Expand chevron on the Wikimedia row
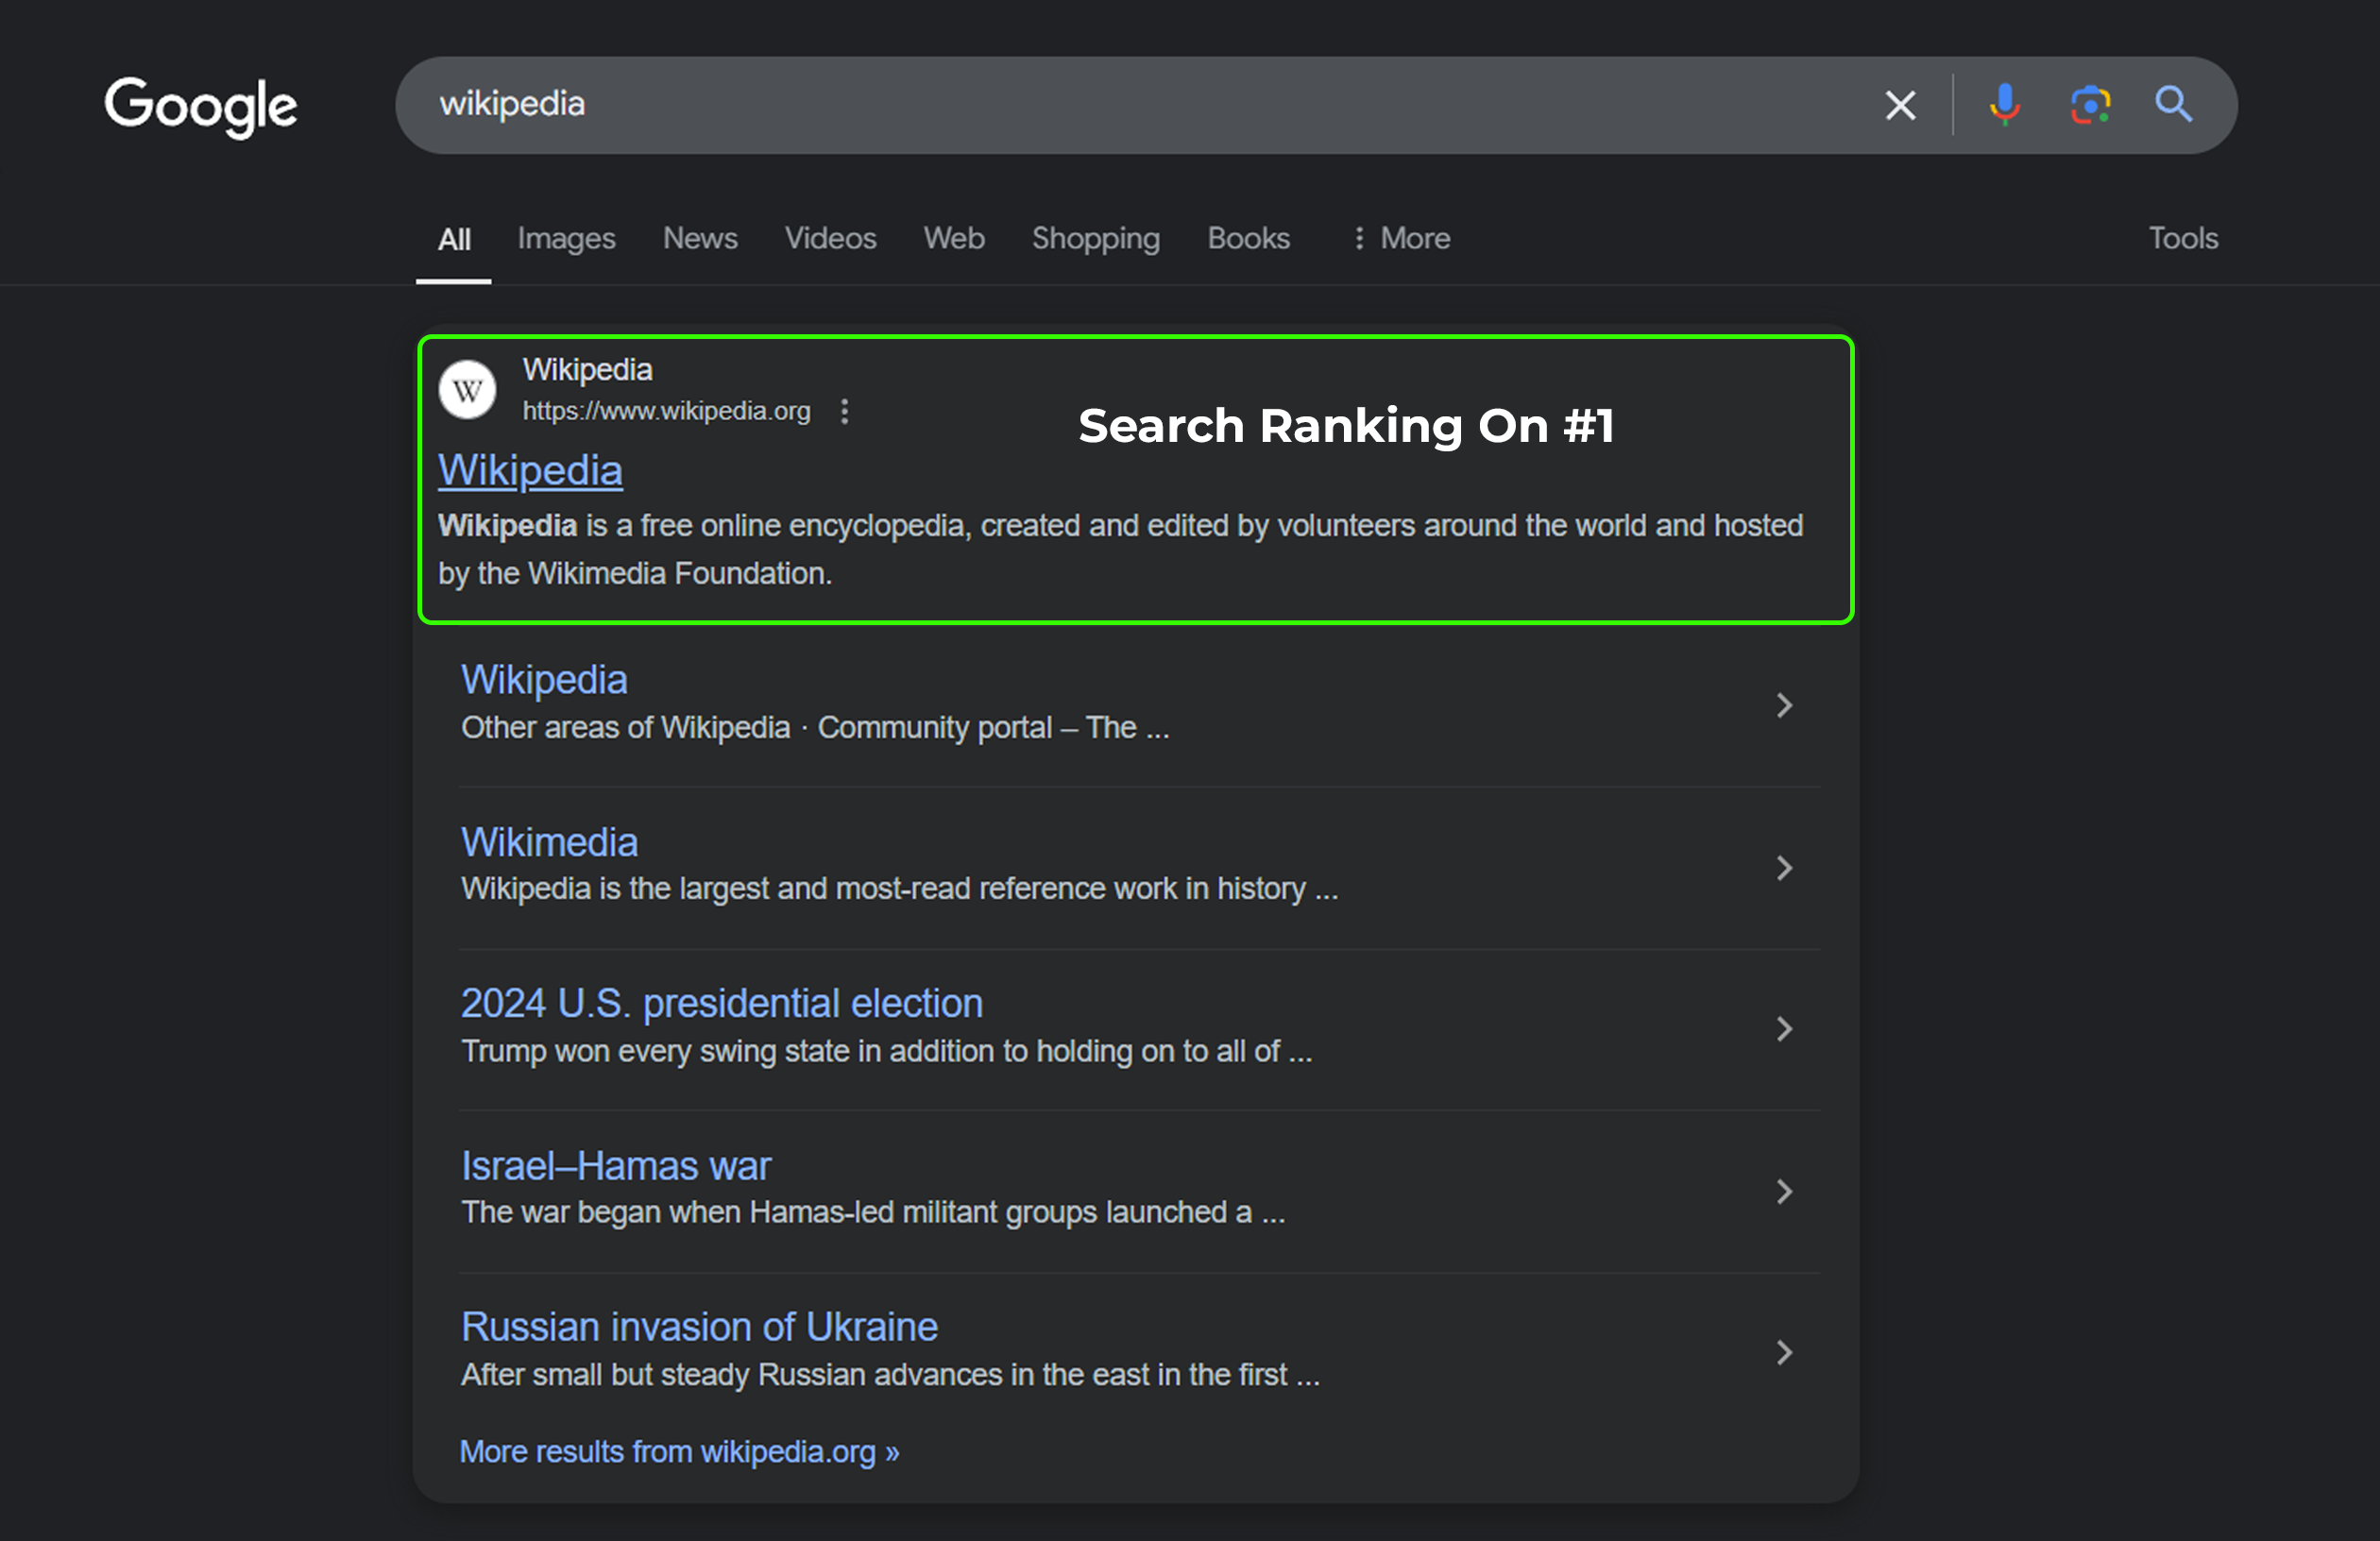Image resolution: width=2380 pixels, height=1541 pixels. pos(1784,867)
